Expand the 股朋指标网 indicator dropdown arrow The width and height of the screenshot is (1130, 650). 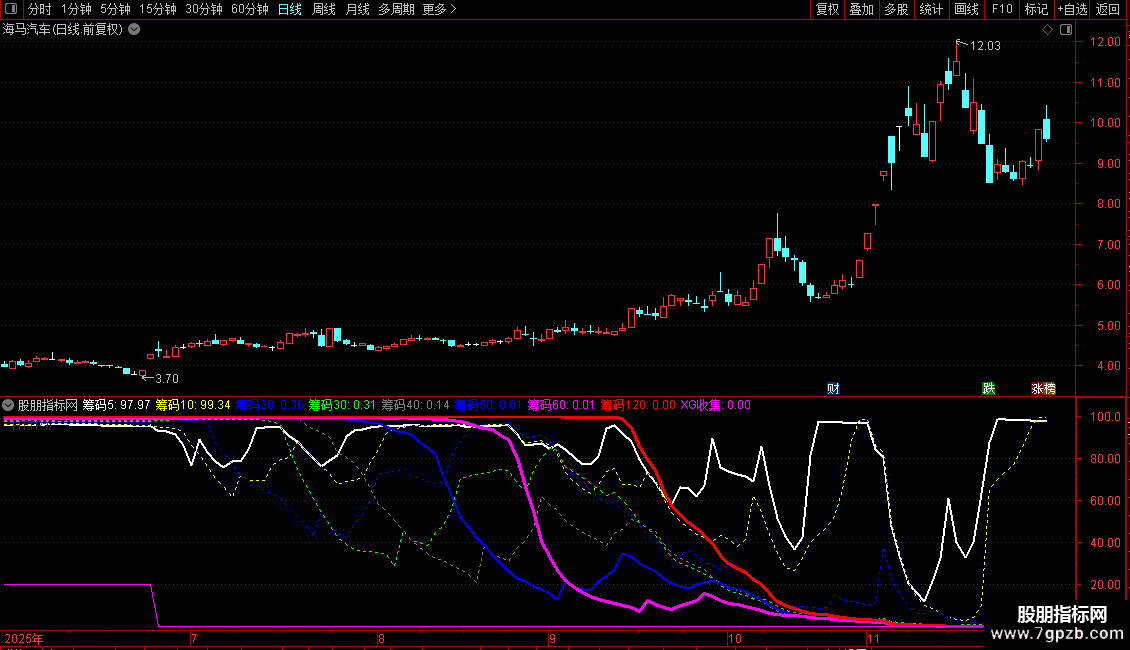[x=9, y=405]
